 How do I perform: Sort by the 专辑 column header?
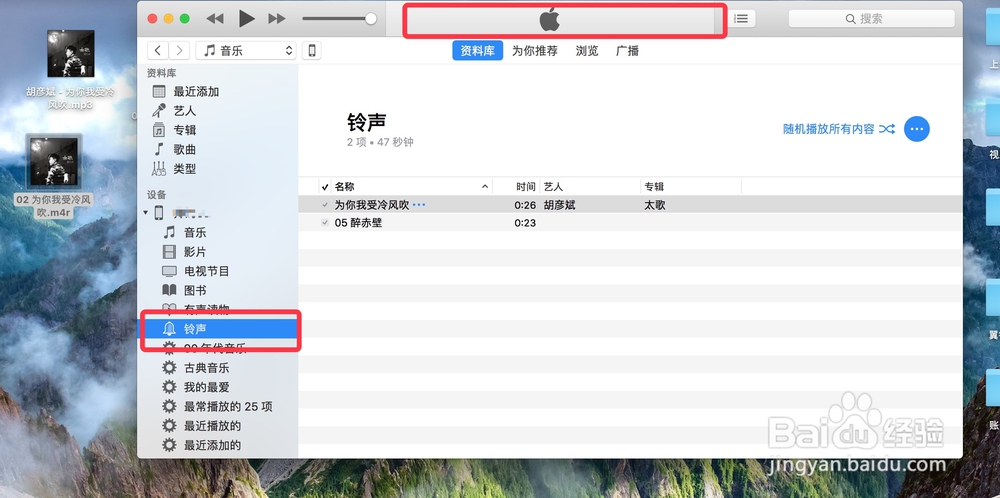tap(654, 187)
